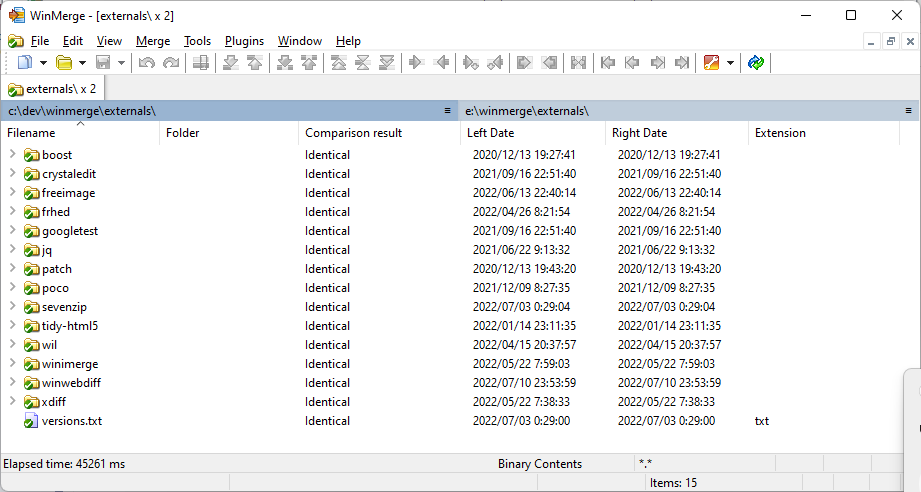Viewport: 921px width, 492px height.
Task: Open the Window menu
Action: click(x=300, y=41)
